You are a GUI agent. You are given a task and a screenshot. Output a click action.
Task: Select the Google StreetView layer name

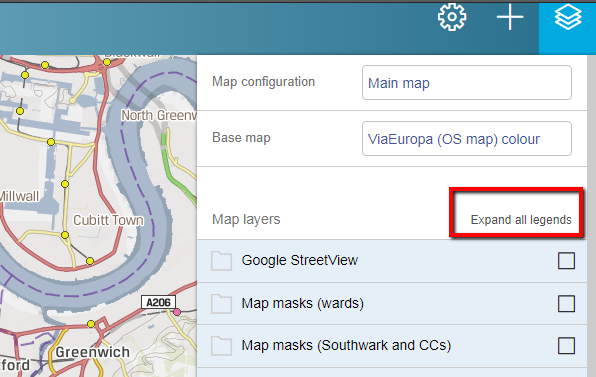click(x=300, y=260)
